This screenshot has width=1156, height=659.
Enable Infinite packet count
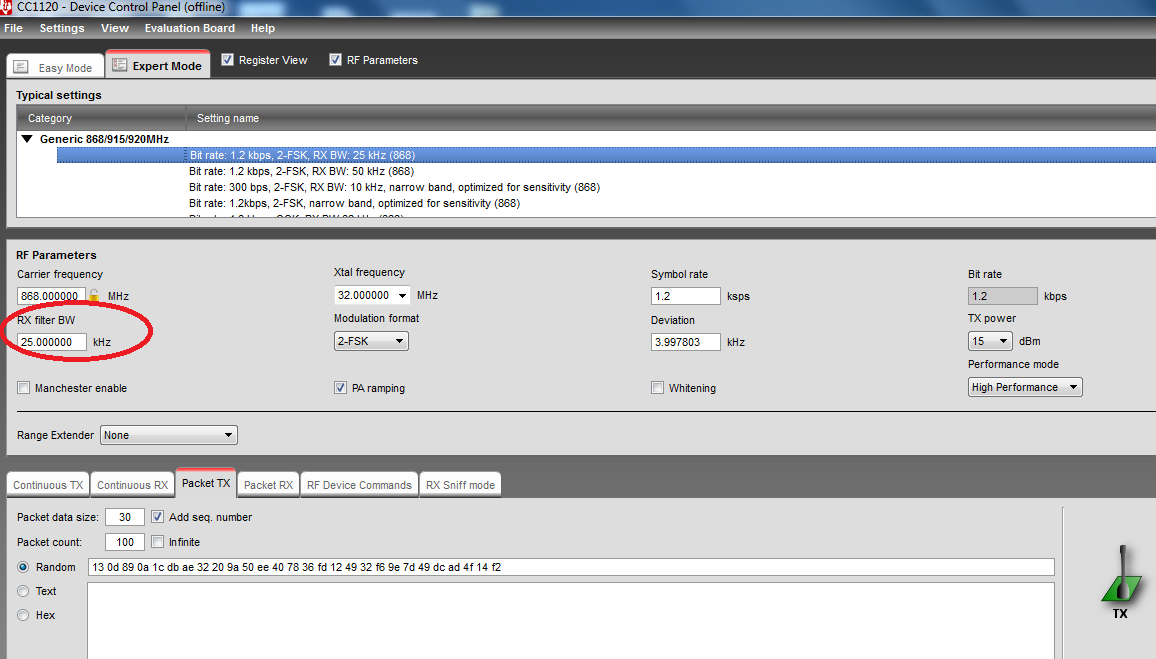(157, 542)
